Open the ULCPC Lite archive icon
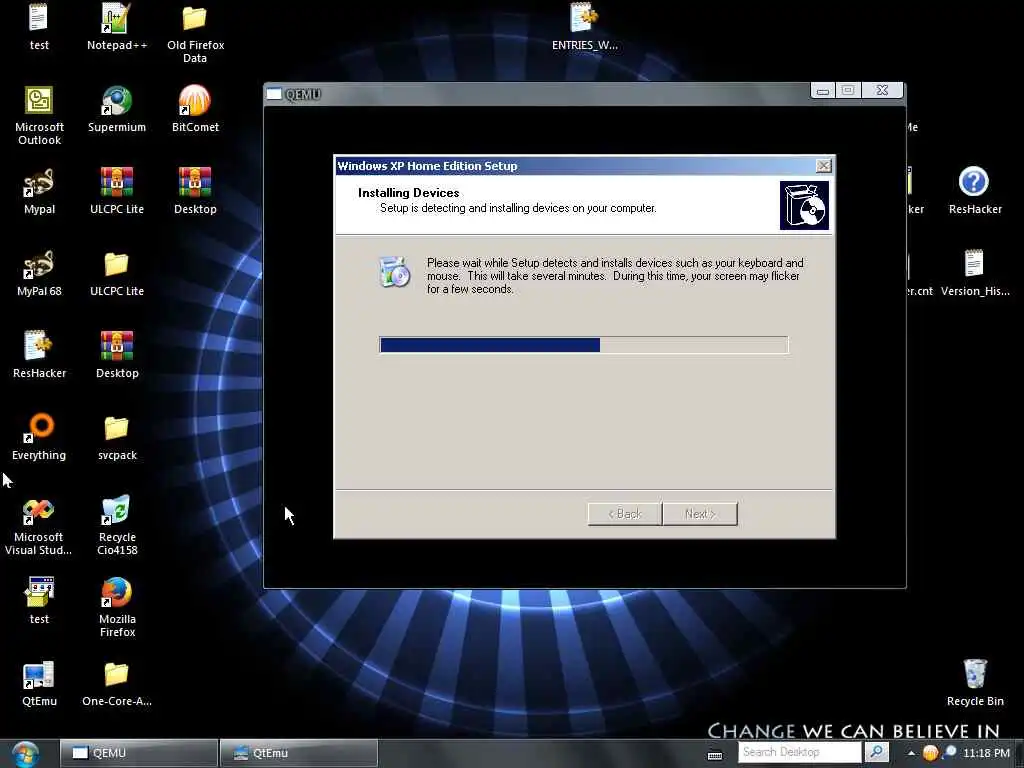 coord(116,183)
